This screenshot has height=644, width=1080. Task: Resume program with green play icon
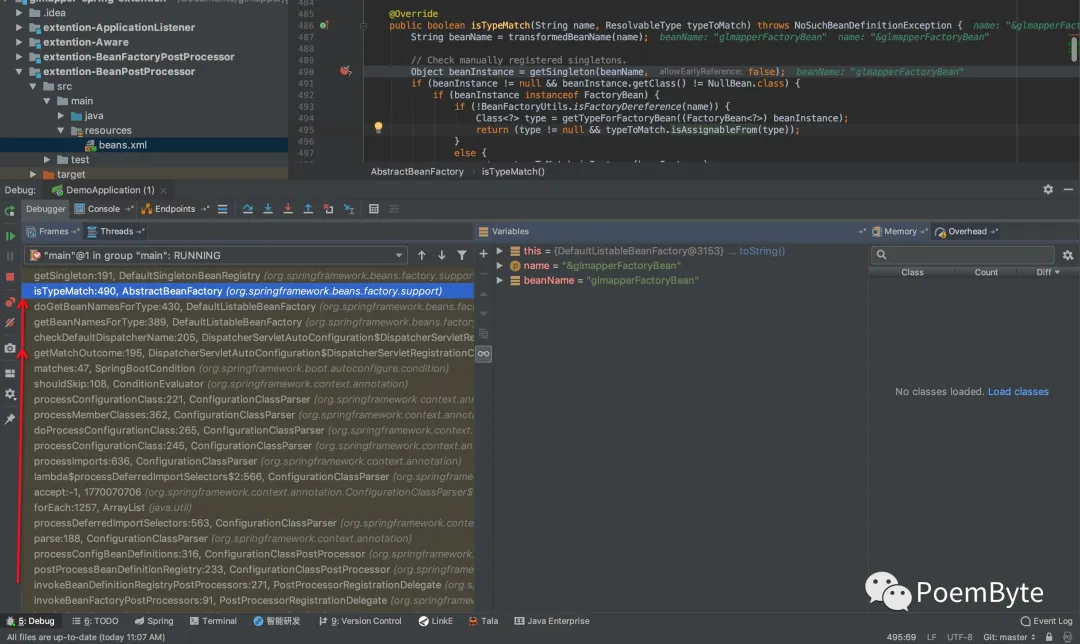(x=10, y=236)
